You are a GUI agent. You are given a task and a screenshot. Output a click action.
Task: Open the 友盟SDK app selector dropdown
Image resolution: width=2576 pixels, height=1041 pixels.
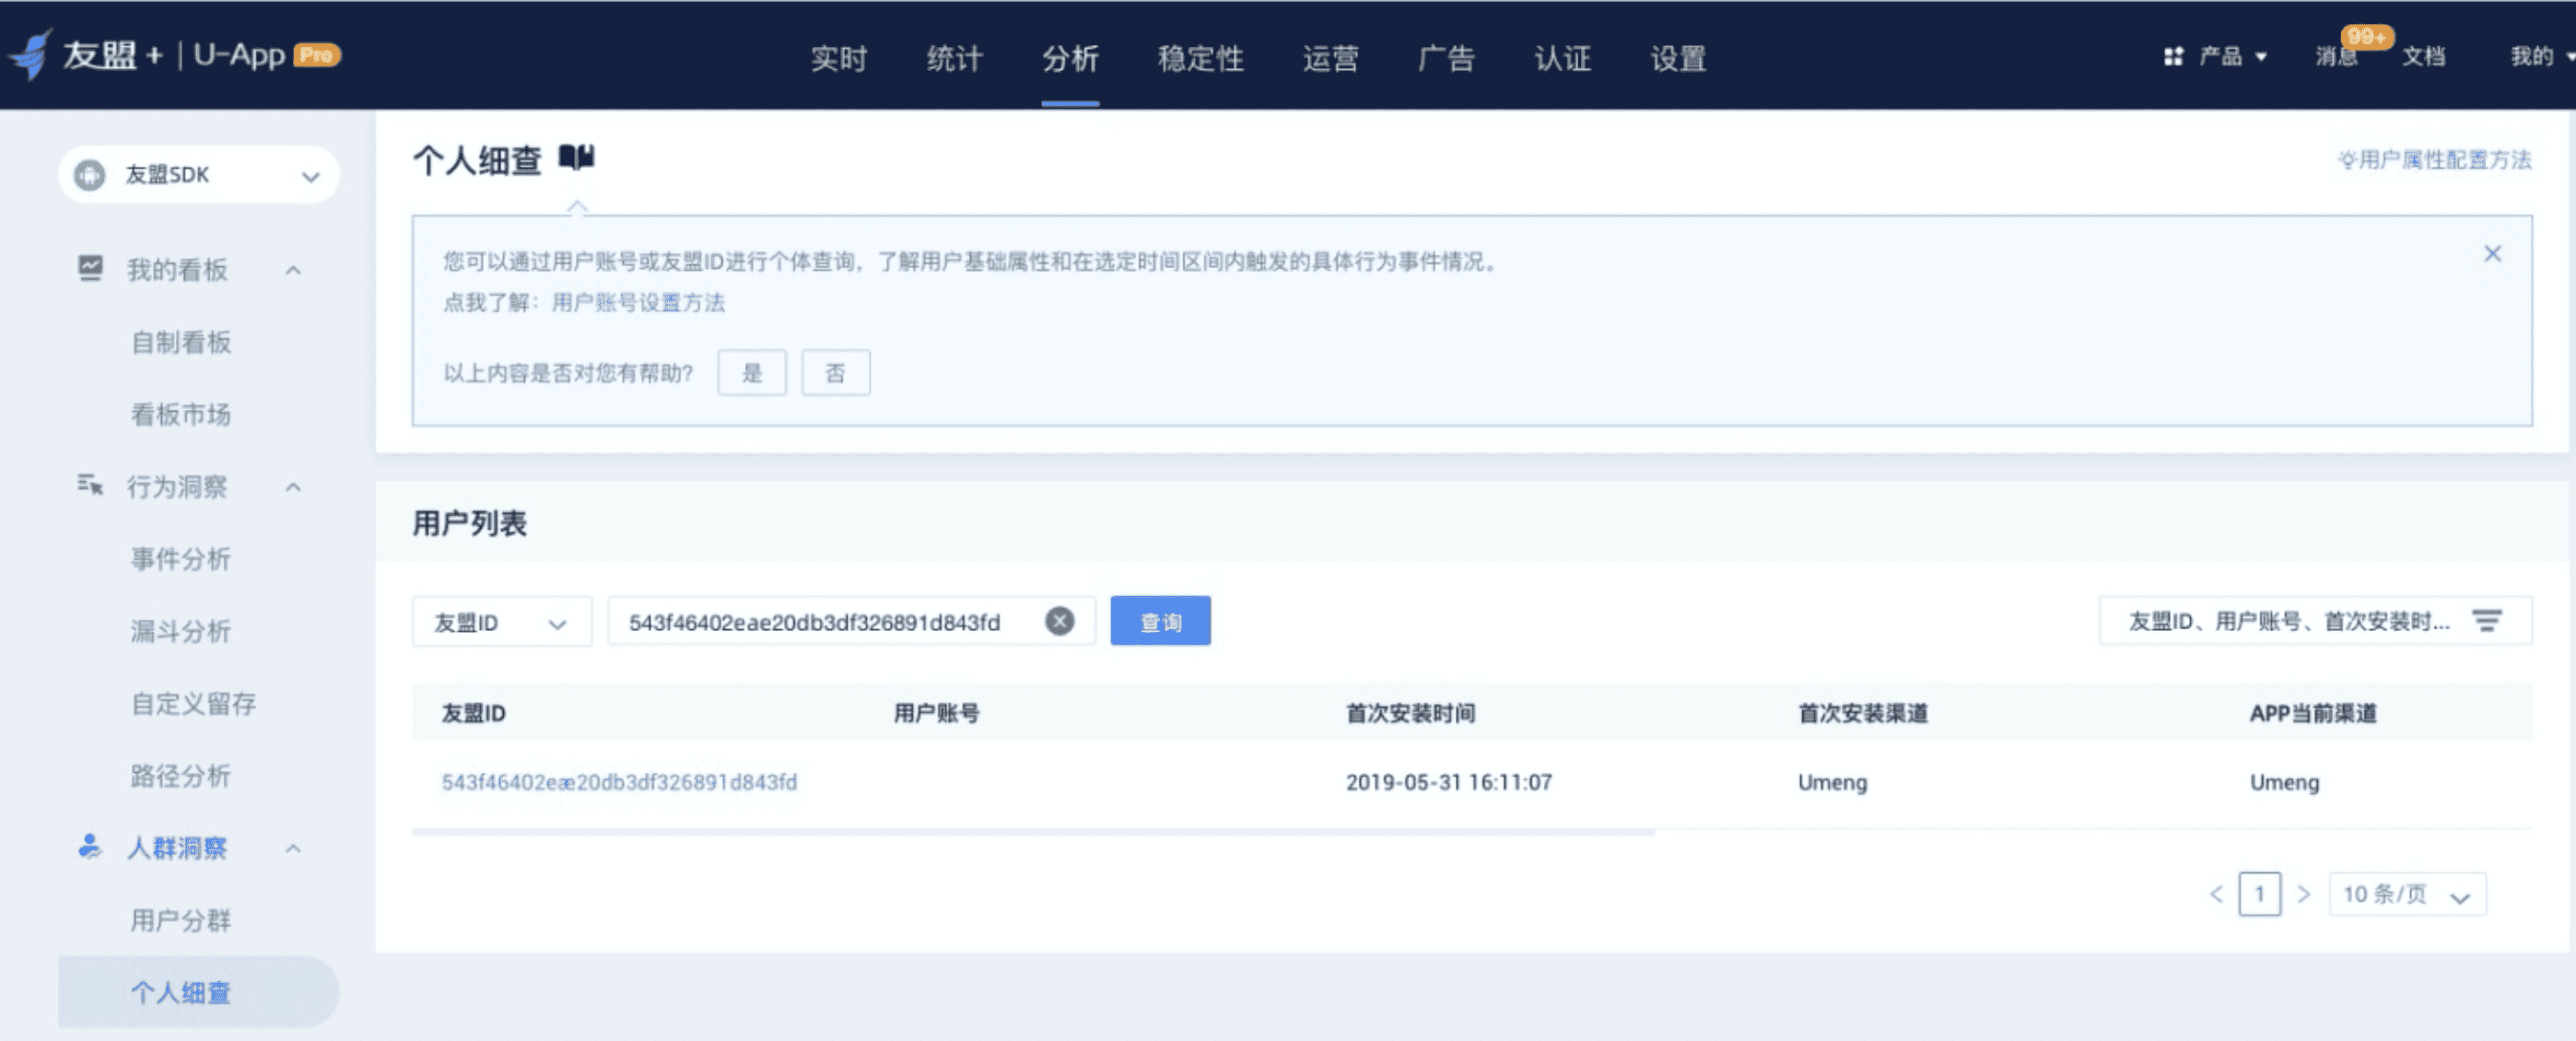[x=199, y=175]
